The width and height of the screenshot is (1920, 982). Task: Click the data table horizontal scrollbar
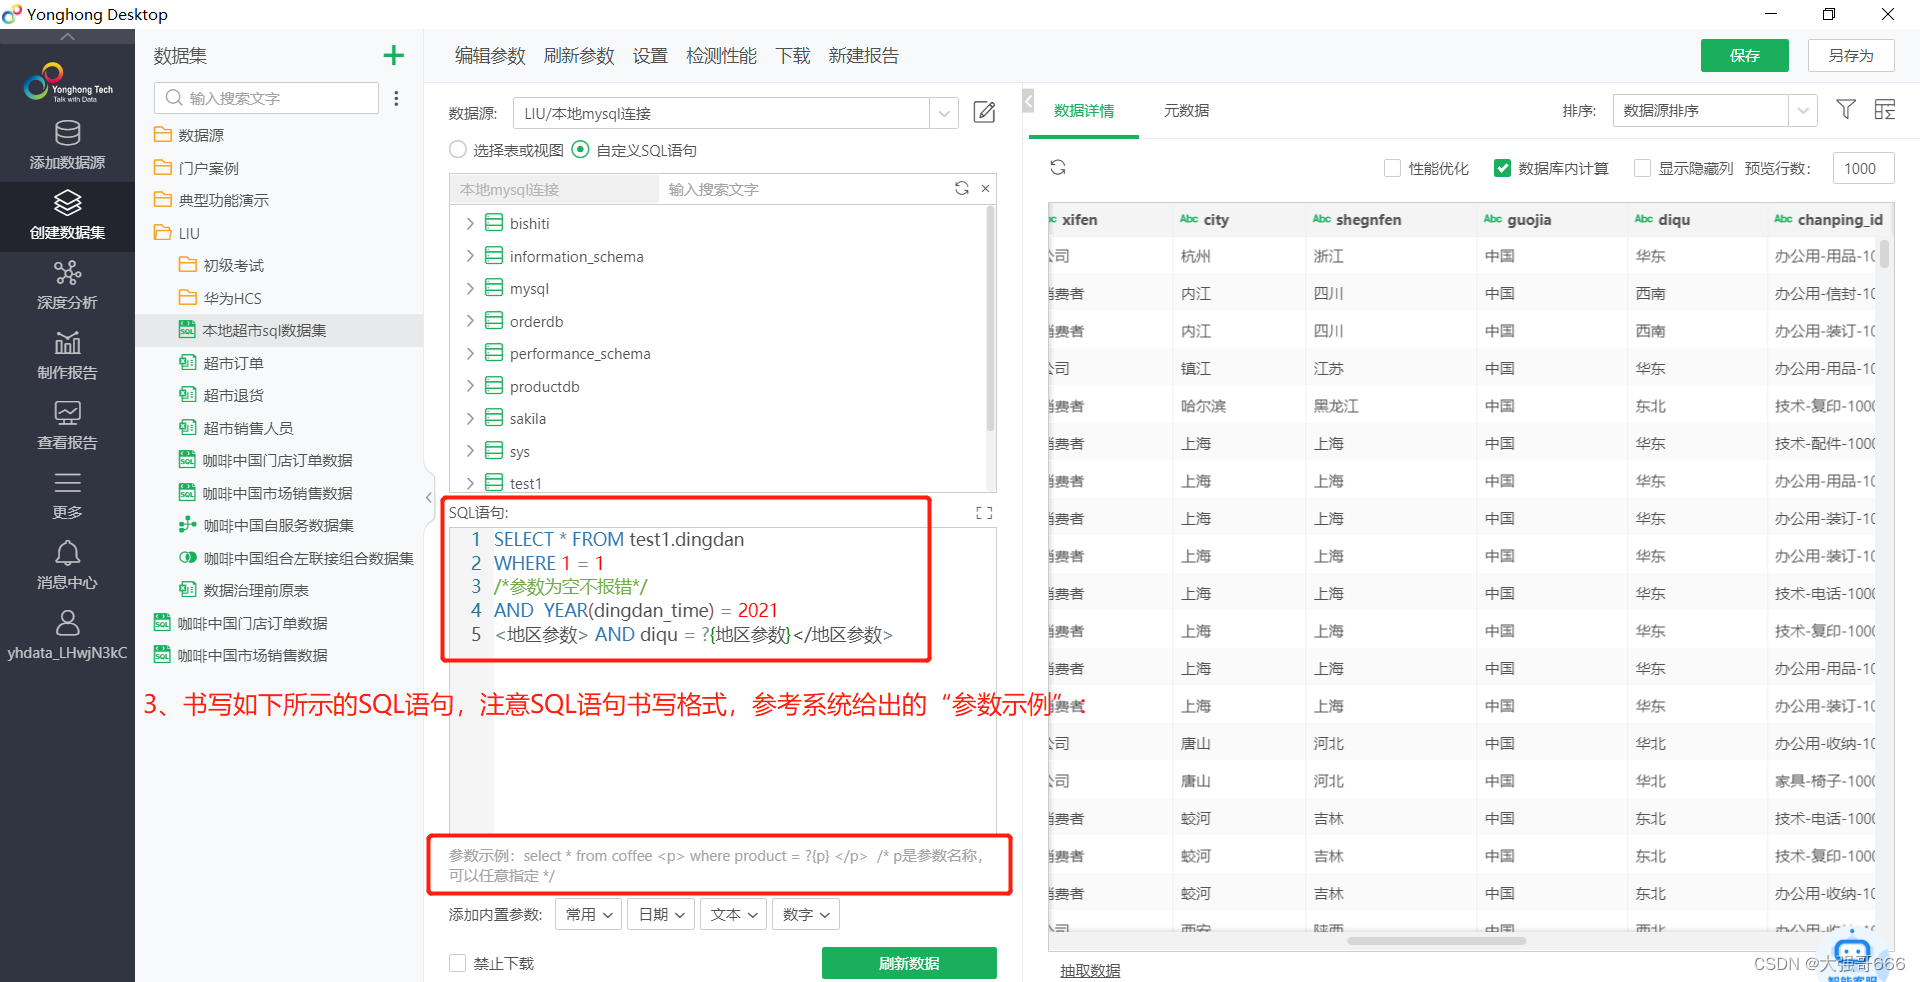click(x=1436, y=941)
